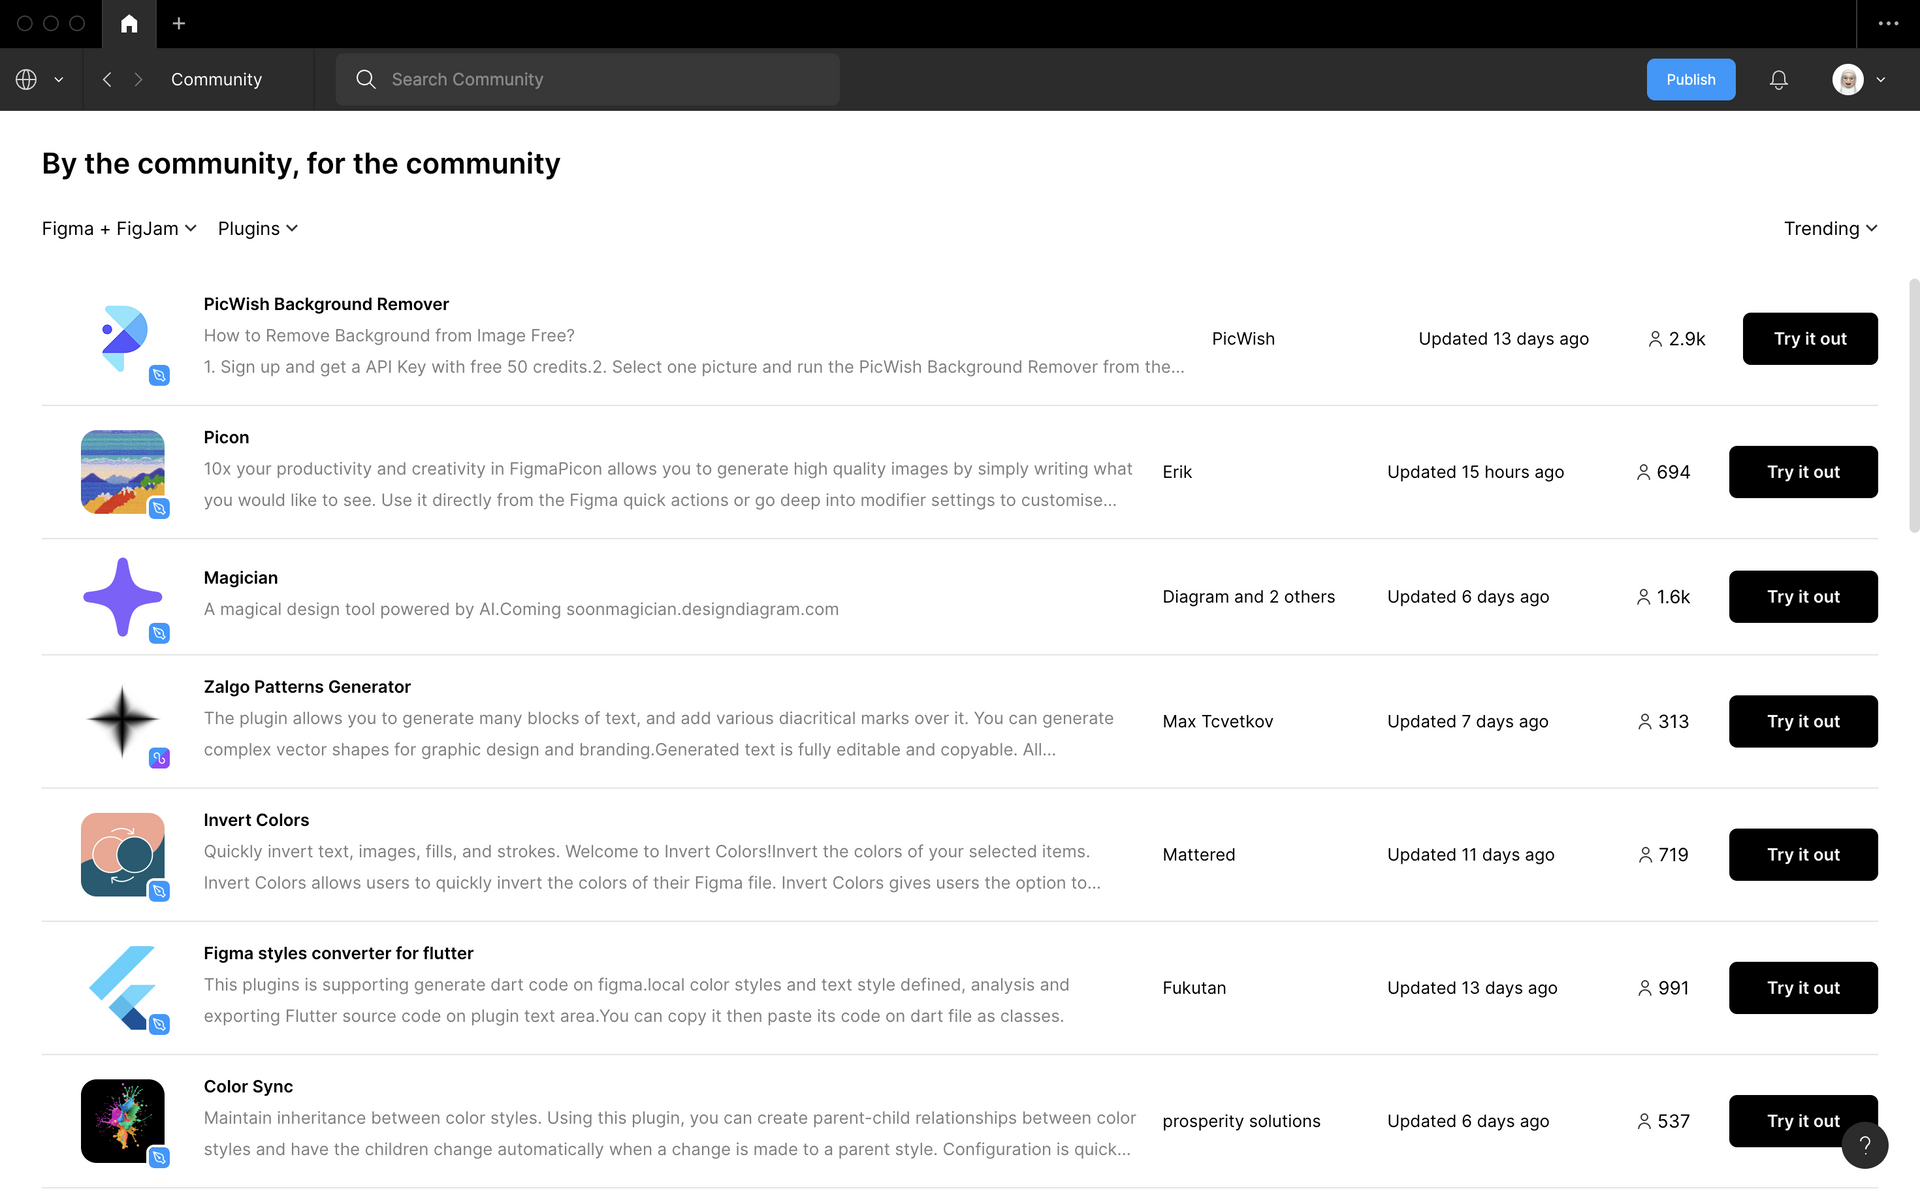This screenshot has width=1920, height=1200.
Task: Open the Trending sort dropdown
Action: pos(1831,228)
